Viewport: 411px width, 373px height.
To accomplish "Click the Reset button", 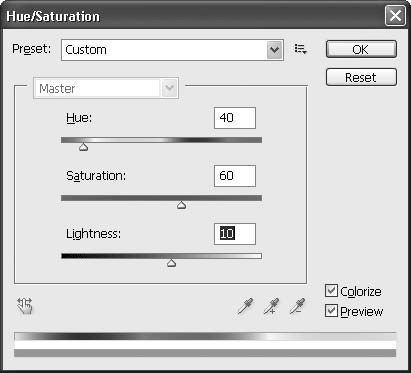I will [x=361, y=77].
